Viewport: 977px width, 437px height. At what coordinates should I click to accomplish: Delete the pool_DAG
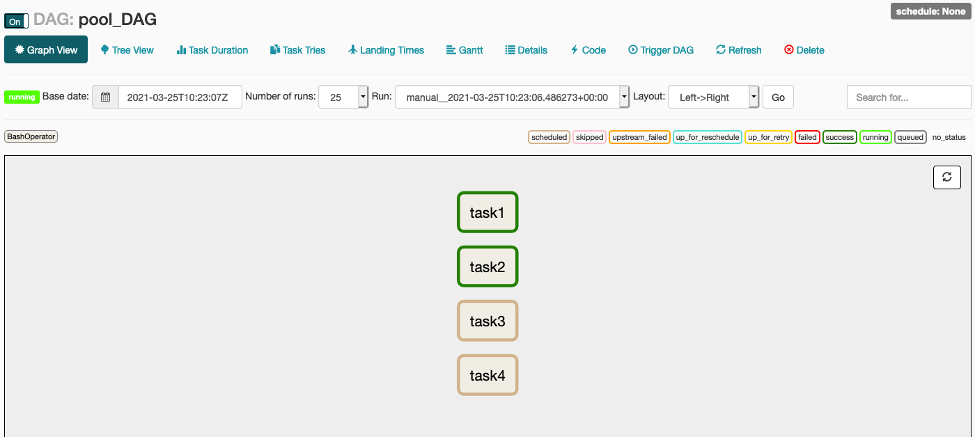click(x=804, y=50)
